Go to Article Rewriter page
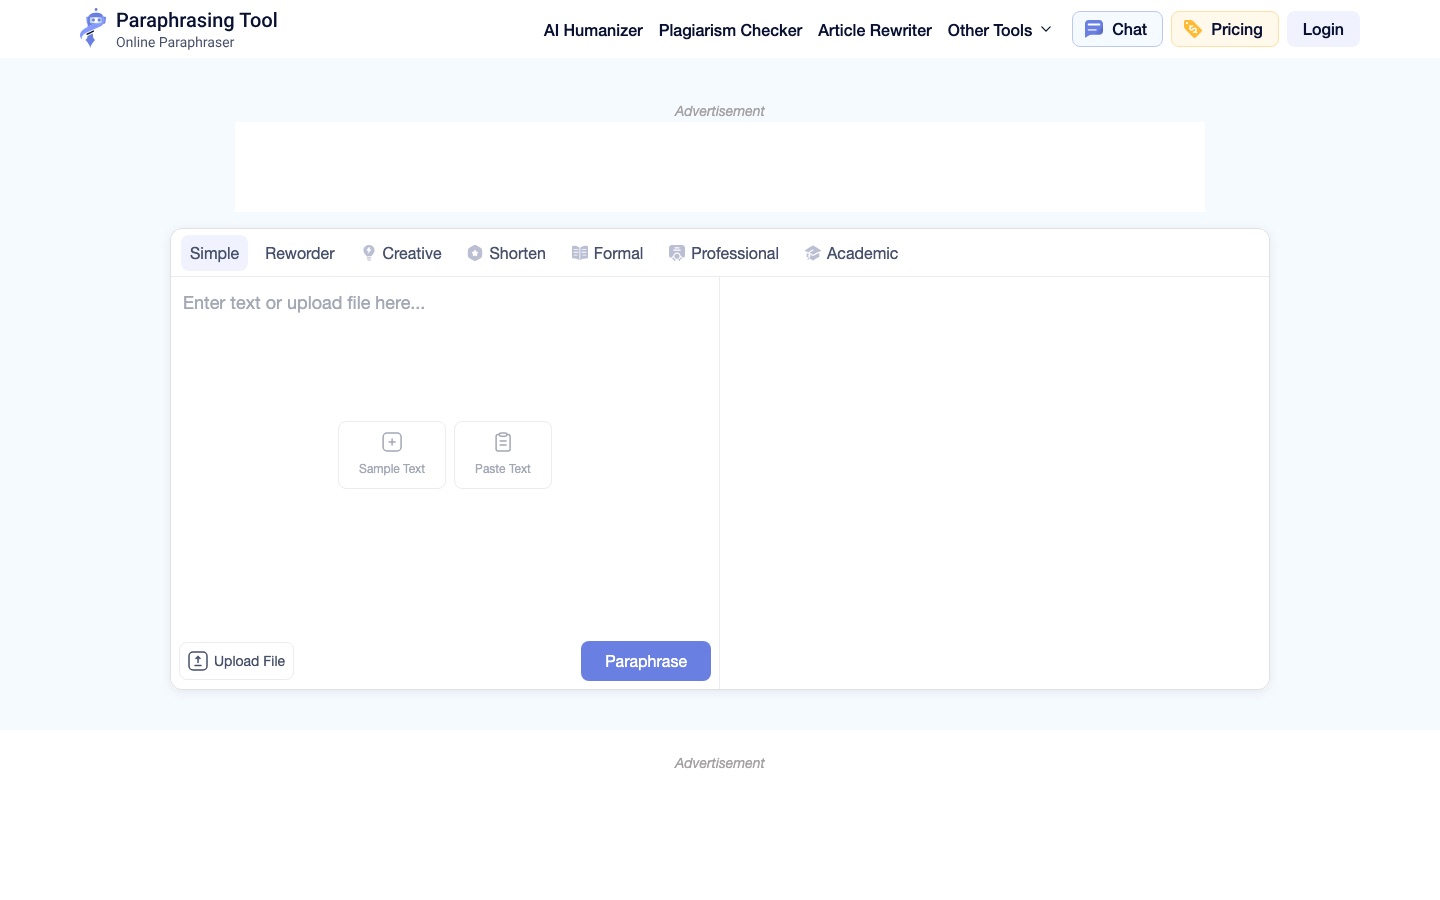 coord(875,30)
